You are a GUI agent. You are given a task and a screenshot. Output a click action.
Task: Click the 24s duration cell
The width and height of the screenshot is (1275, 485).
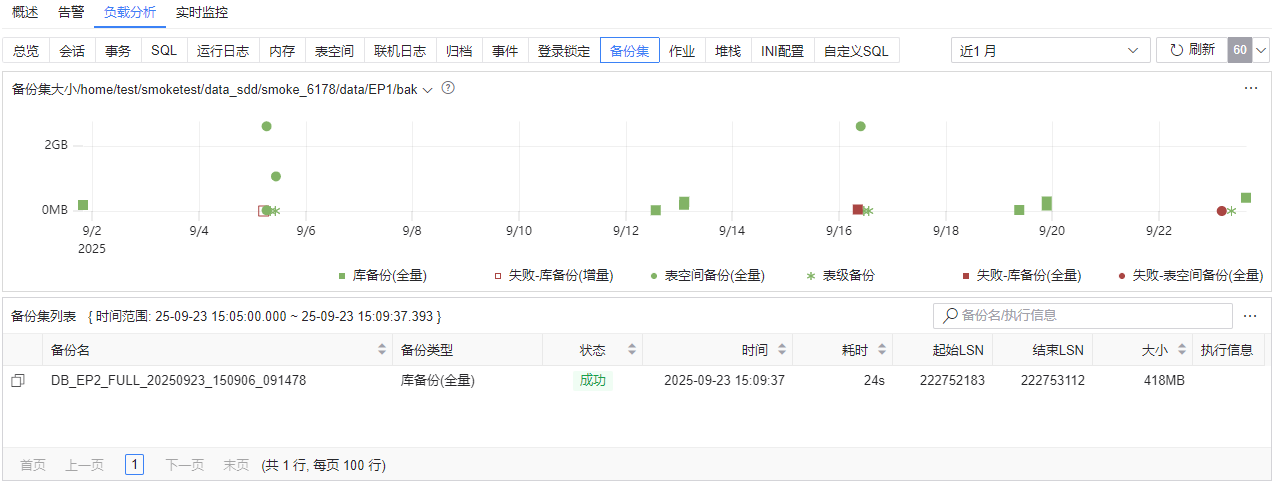point(874,381)
